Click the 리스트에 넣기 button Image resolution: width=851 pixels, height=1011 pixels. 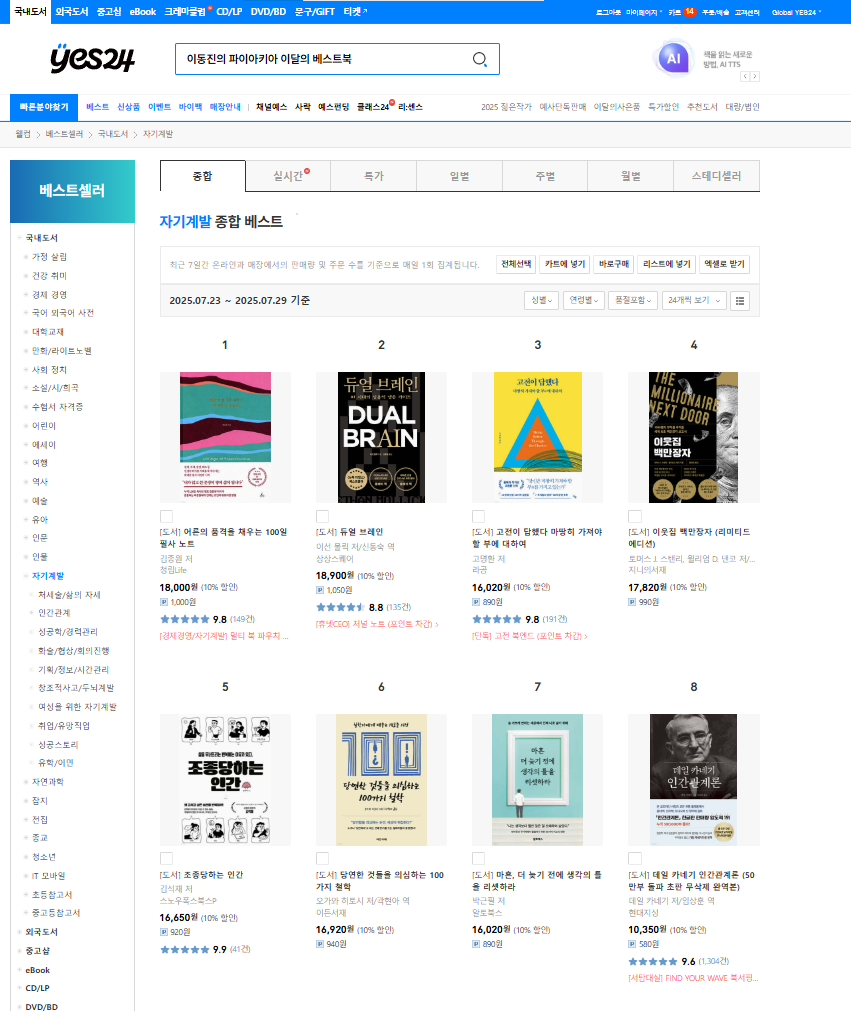(667, 264)
